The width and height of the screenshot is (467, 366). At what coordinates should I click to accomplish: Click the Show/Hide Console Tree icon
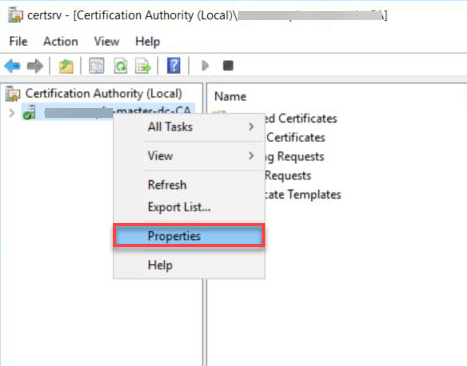[97, 66]
